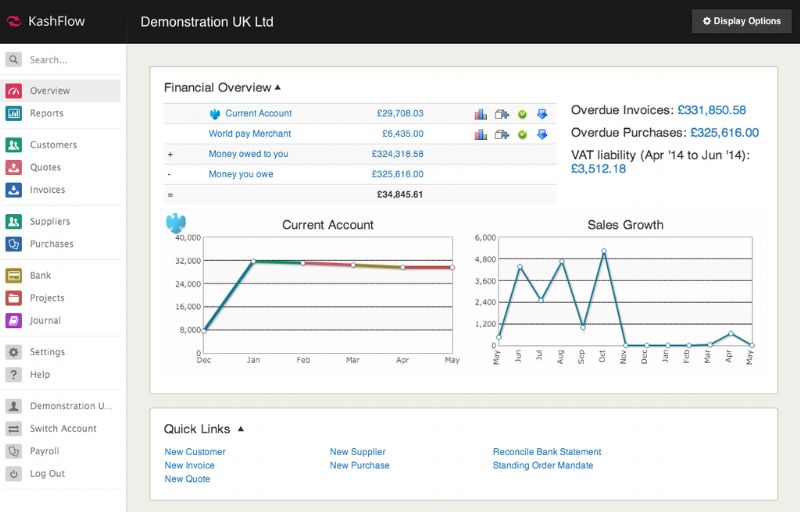Collapse the Quick Links section
The image size is (800, 512).
[x=241, y=429]
